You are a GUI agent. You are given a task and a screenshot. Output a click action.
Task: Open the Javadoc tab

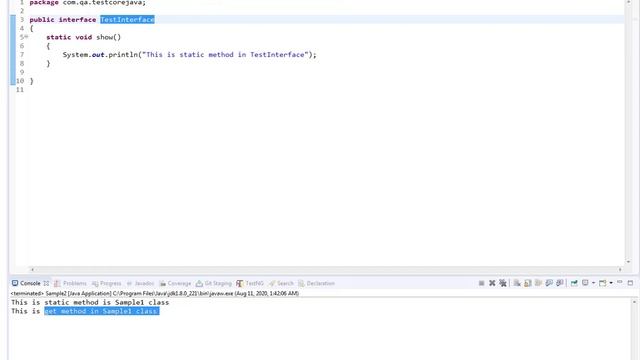point(140,283)
